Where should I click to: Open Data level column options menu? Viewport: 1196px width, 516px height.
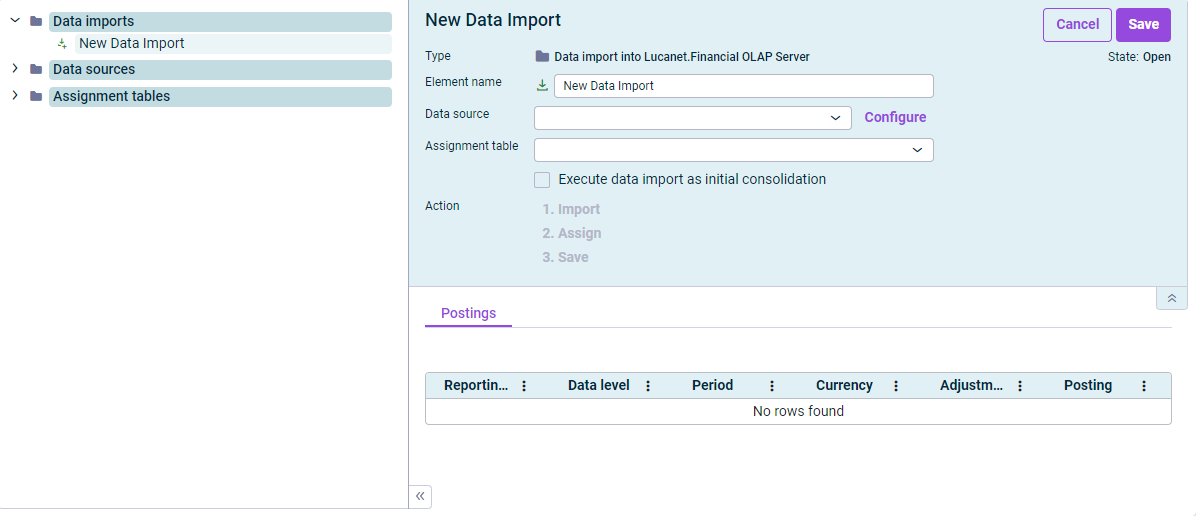click(x=648, y=386)
